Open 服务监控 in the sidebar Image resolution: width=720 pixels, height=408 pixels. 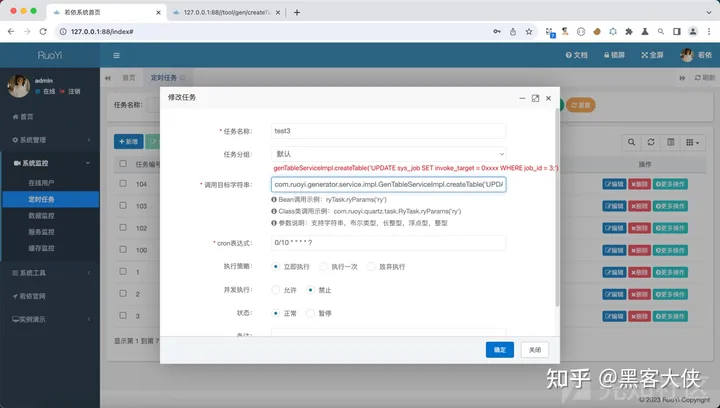click(41, 232)
